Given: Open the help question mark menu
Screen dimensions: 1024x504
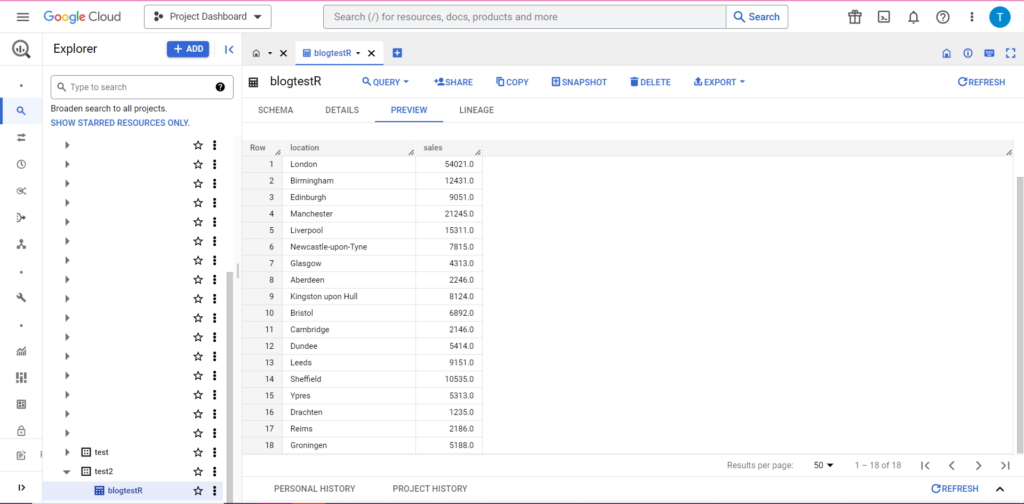Looking at the screenshot, I should pos(942,17).
